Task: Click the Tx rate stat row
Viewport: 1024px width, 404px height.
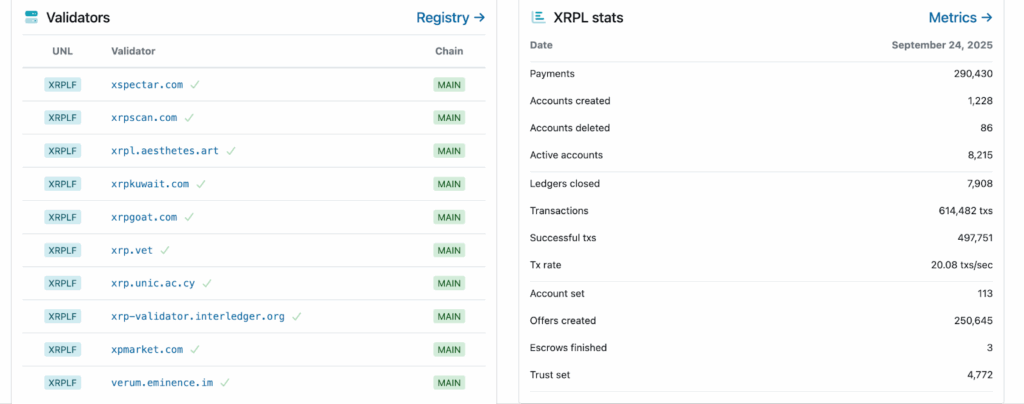Action: click(x=760, y=265)
